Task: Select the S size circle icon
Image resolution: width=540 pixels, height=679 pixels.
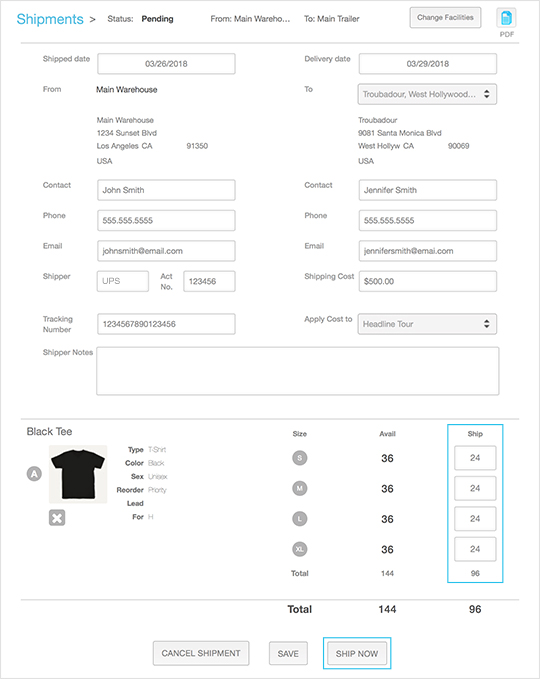Action: click(x=300, y=458)
